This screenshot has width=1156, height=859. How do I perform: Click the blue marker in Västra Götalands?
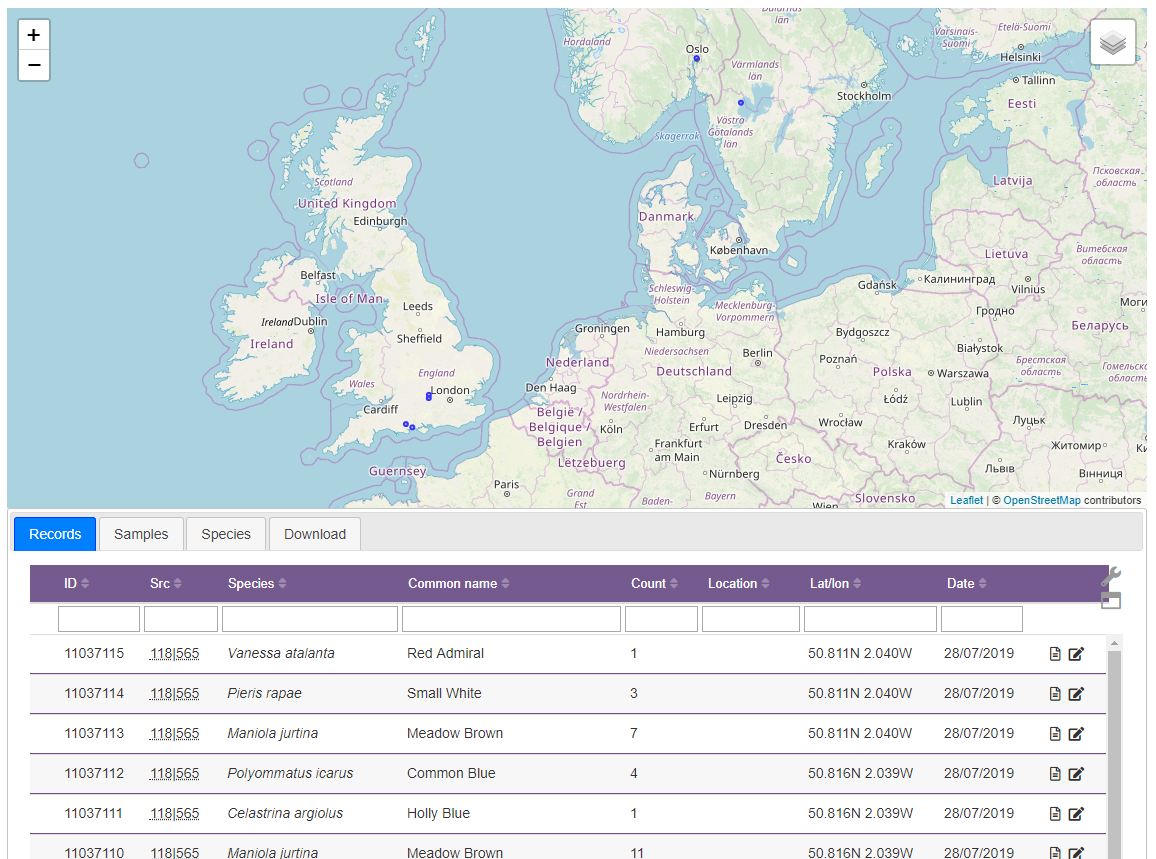pyautogui.click(x=741, y=102)
